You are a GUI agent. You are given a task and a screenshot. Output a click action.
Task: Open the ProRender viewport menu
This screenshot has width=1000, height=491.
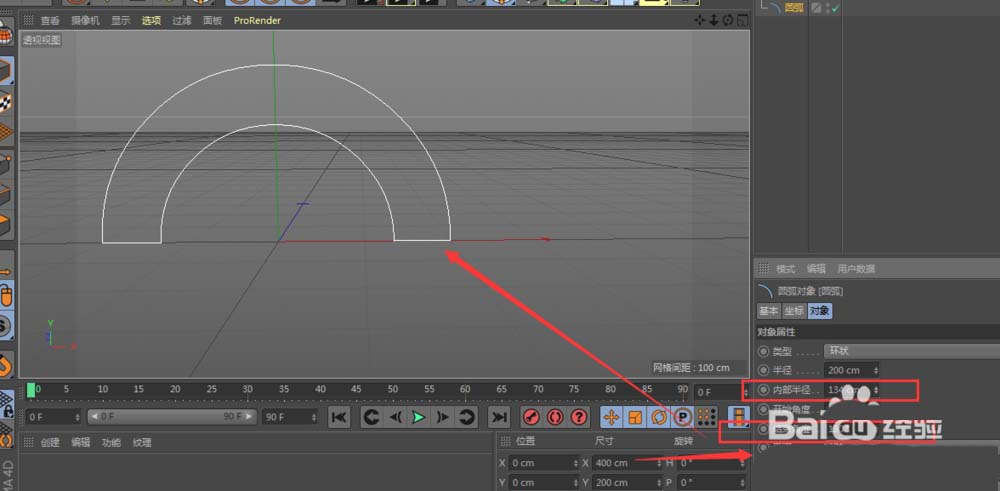[257, 20]
